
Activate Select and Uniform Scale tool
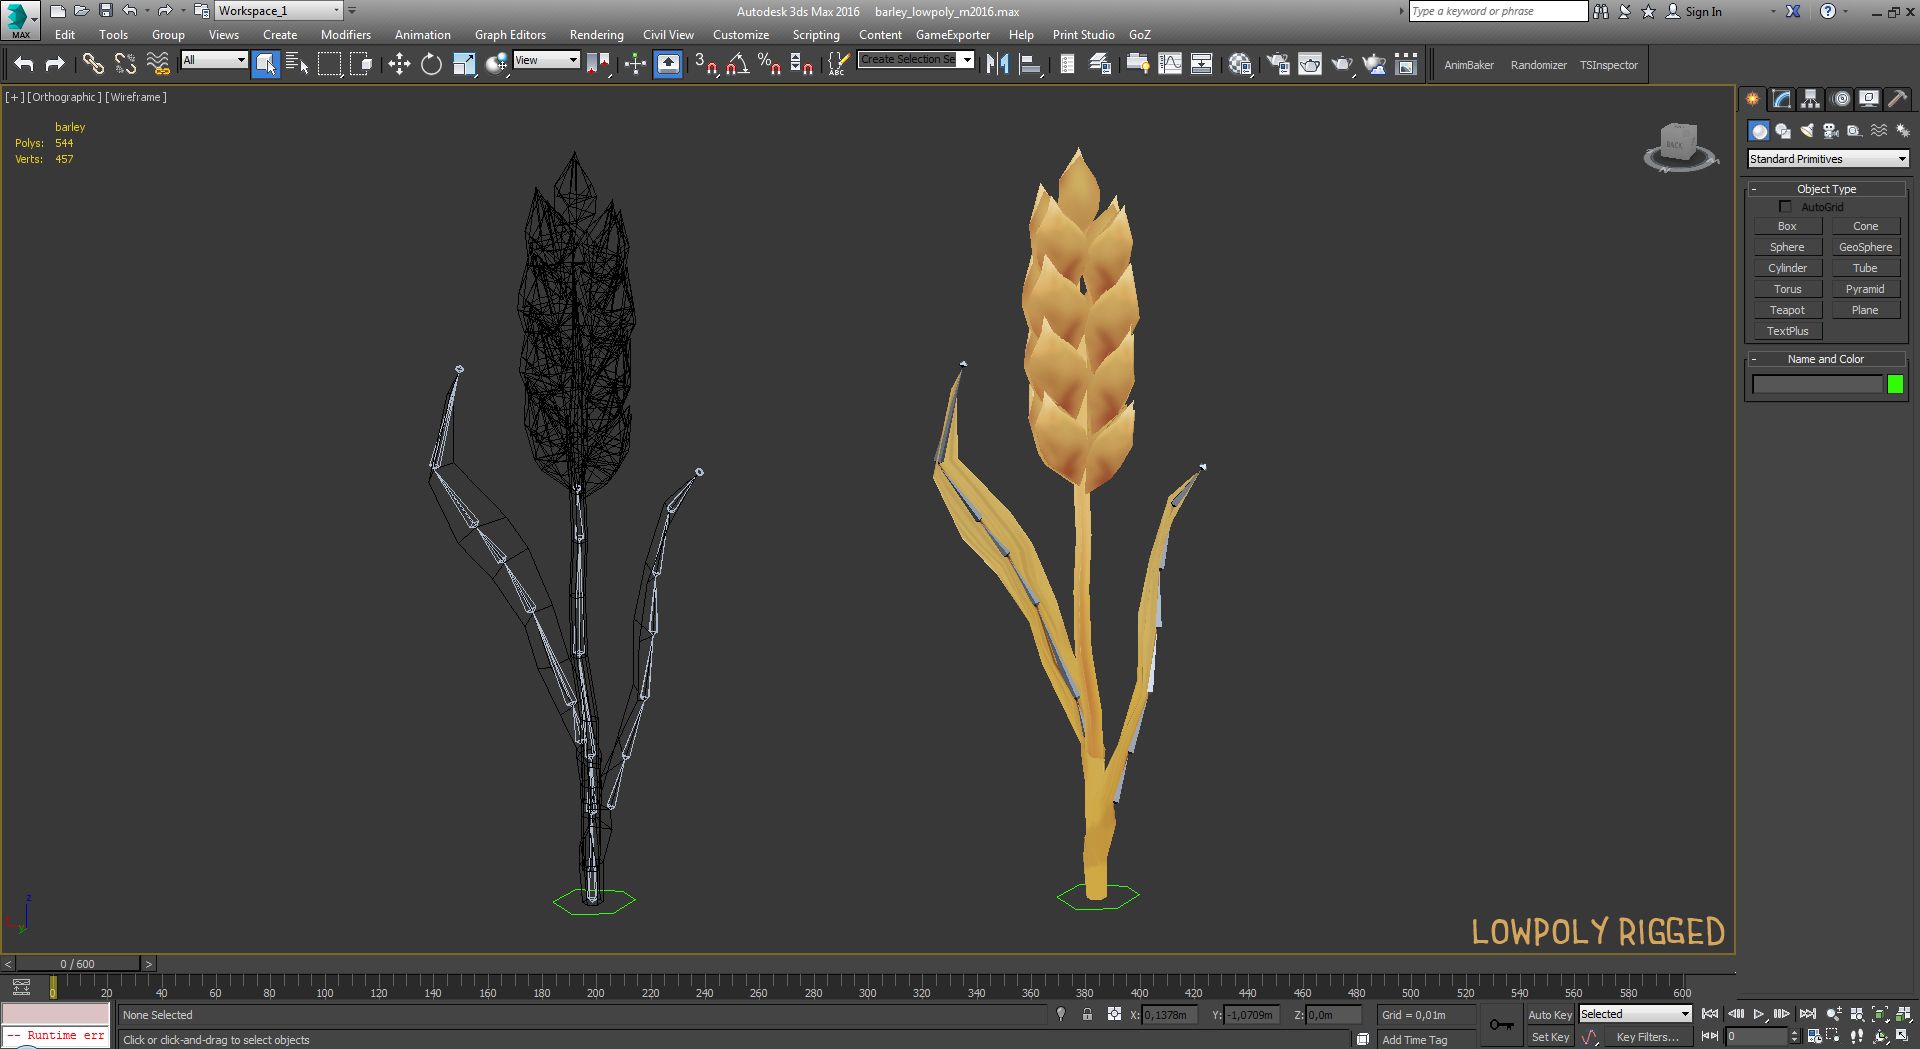(x=464, y=64)
